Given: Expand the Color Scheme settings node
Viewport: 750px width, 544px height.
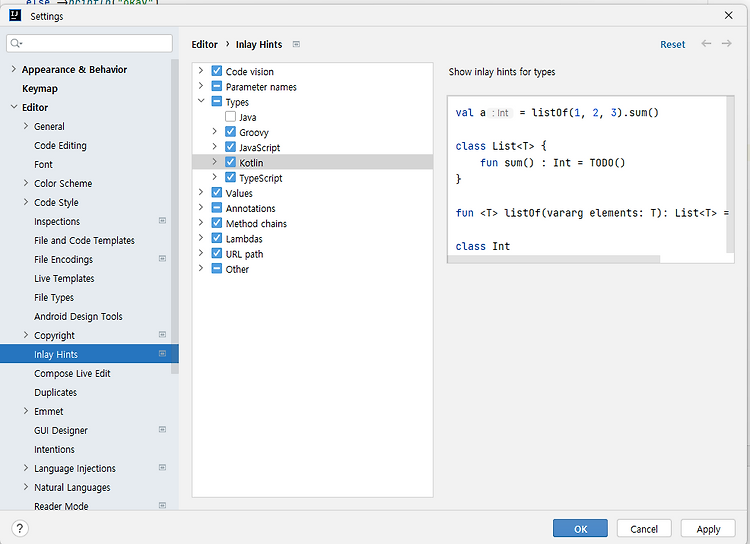Looking at the screenshot, I should pyautogui.click(x=26, y=184).
